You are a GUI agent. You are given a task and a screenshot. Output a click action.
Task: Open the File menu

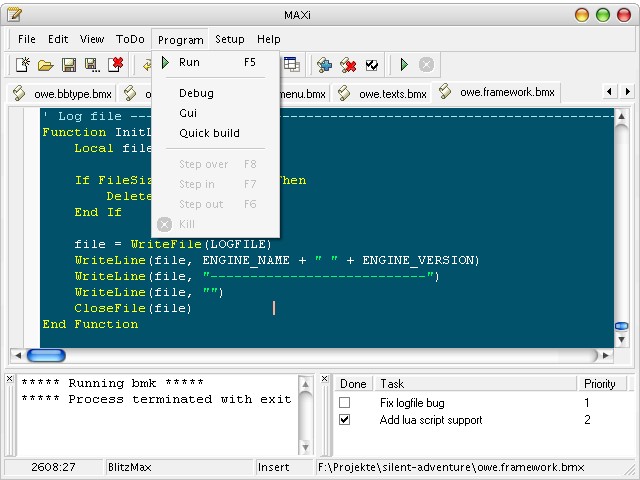click(27, 39)
